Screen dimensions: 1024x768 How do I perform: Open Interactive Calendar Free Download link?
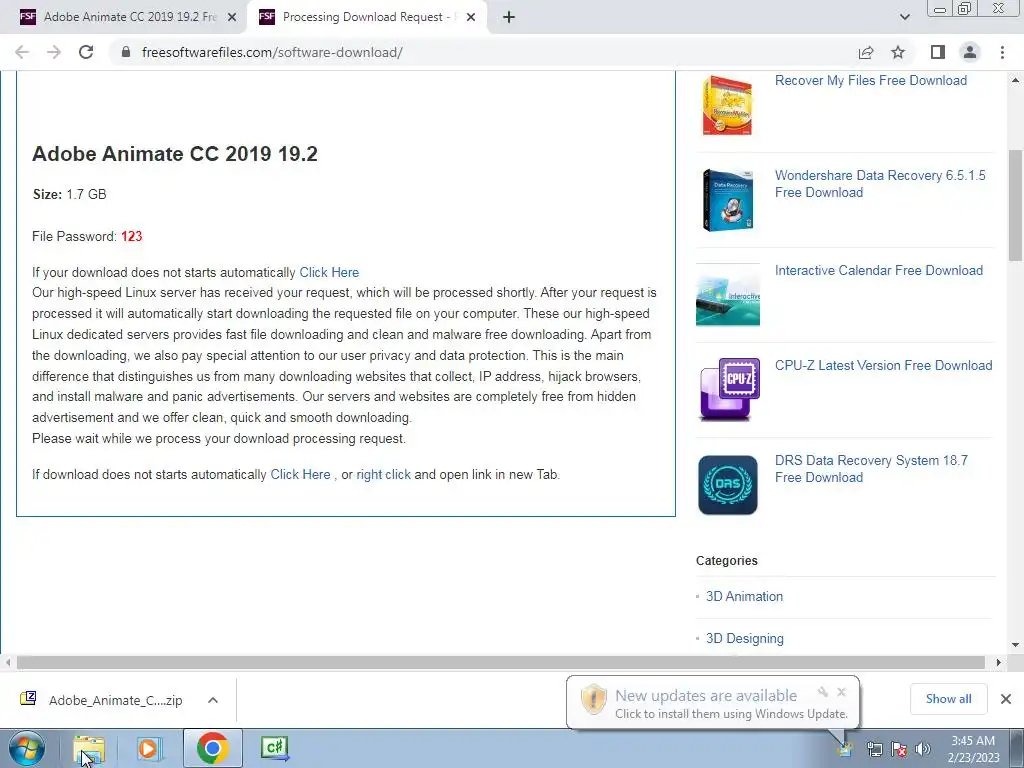[878, 270]
